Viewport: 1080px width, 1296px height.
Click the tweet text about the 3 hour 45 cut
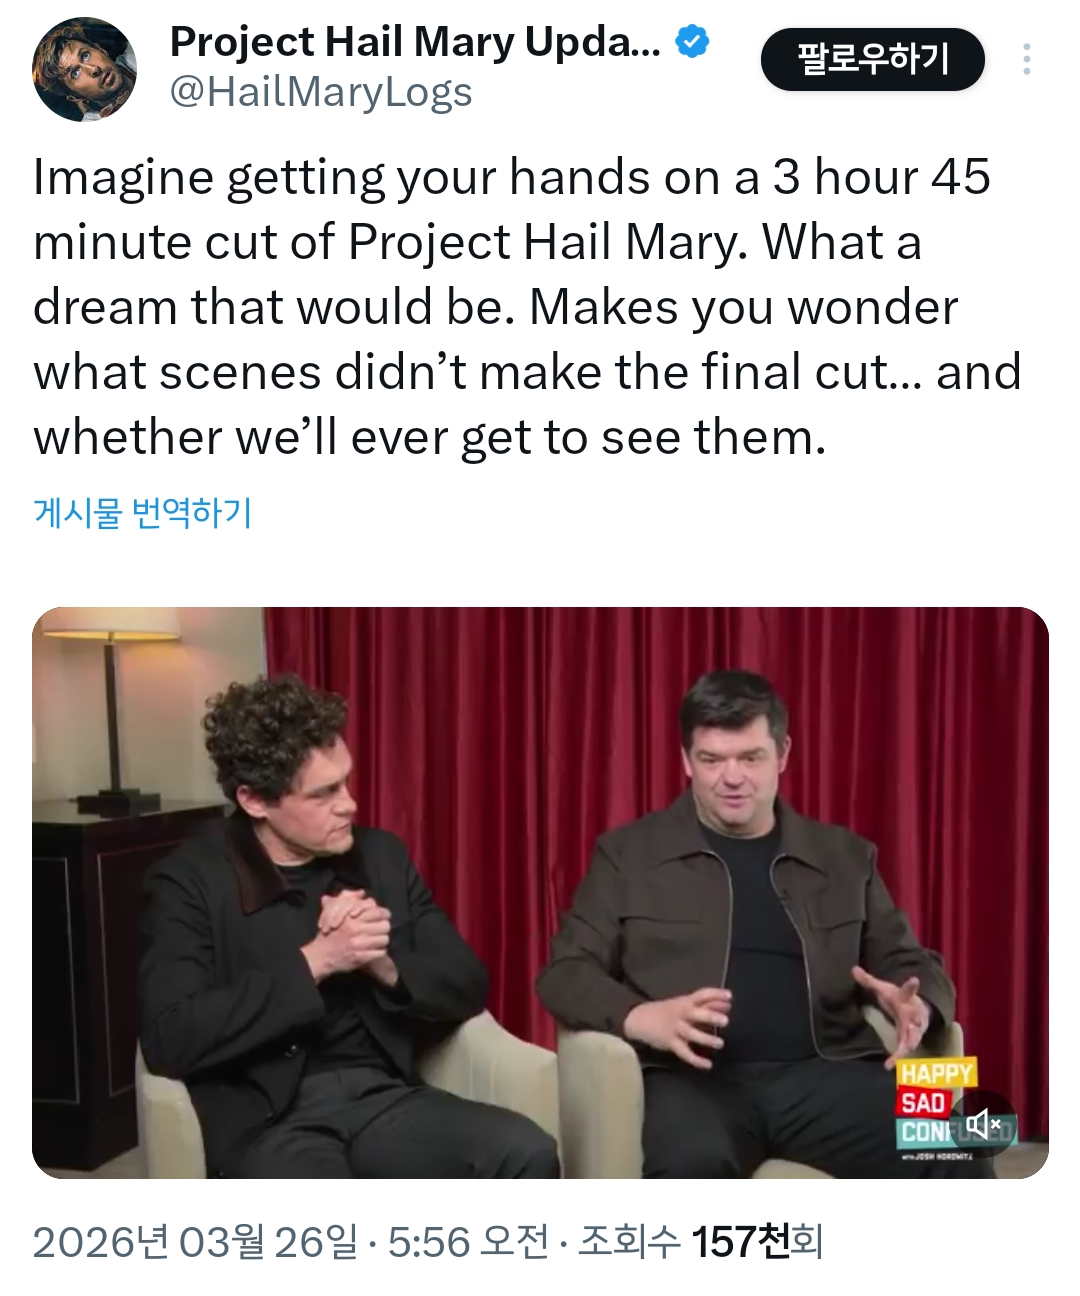click(527, 307)
